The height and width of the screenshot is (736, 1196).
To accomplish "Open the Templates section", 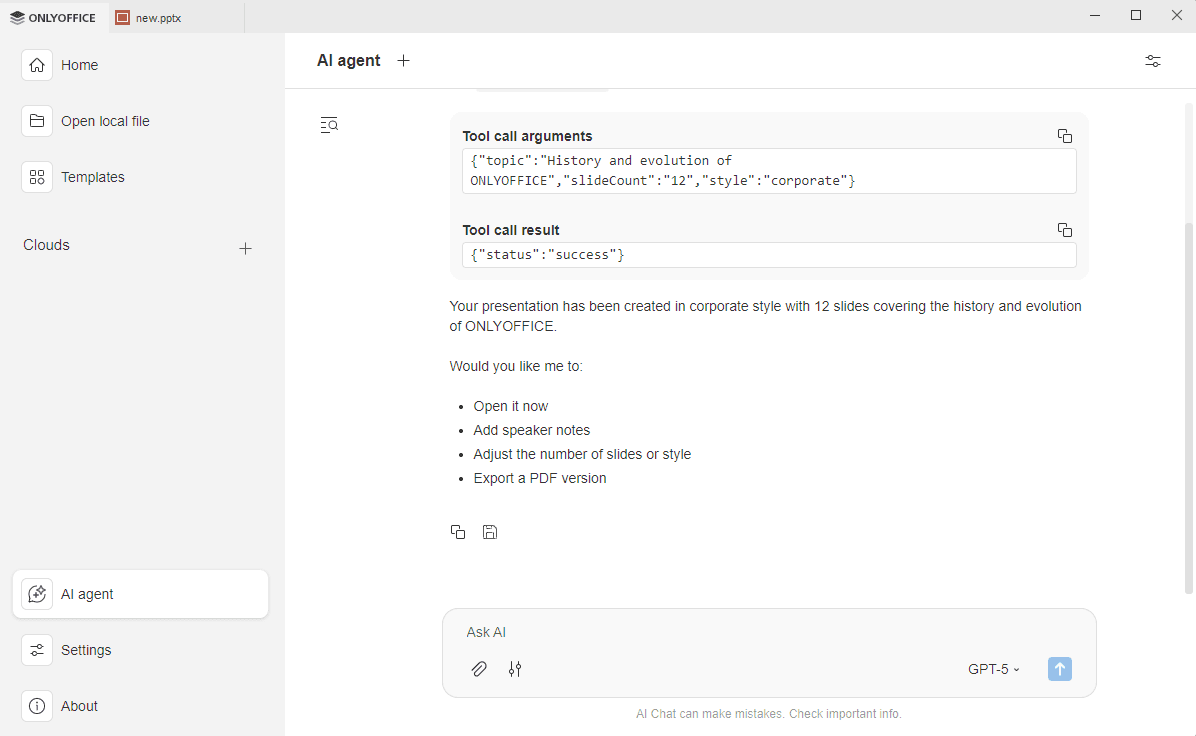I will [x=93, y=177].
